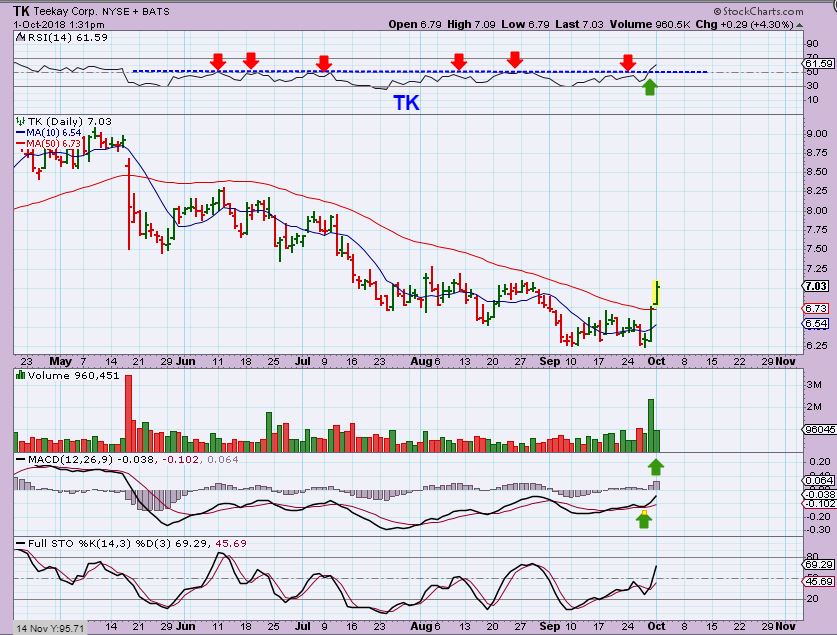Click the TK Teekay Corp. title
Viewport: 837px width, 635px height.
point(91,11)
